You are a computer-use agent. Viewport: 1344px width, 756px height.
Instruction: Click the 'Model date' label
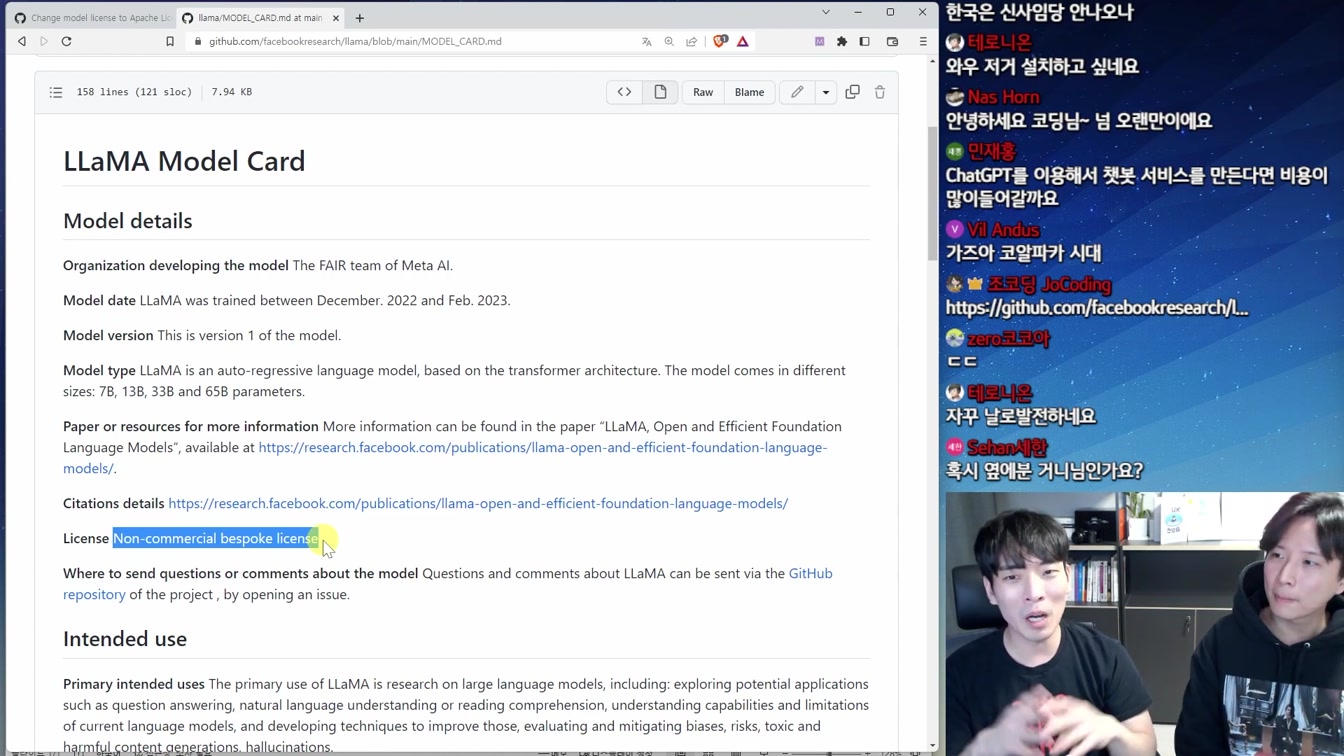[99, 301]
